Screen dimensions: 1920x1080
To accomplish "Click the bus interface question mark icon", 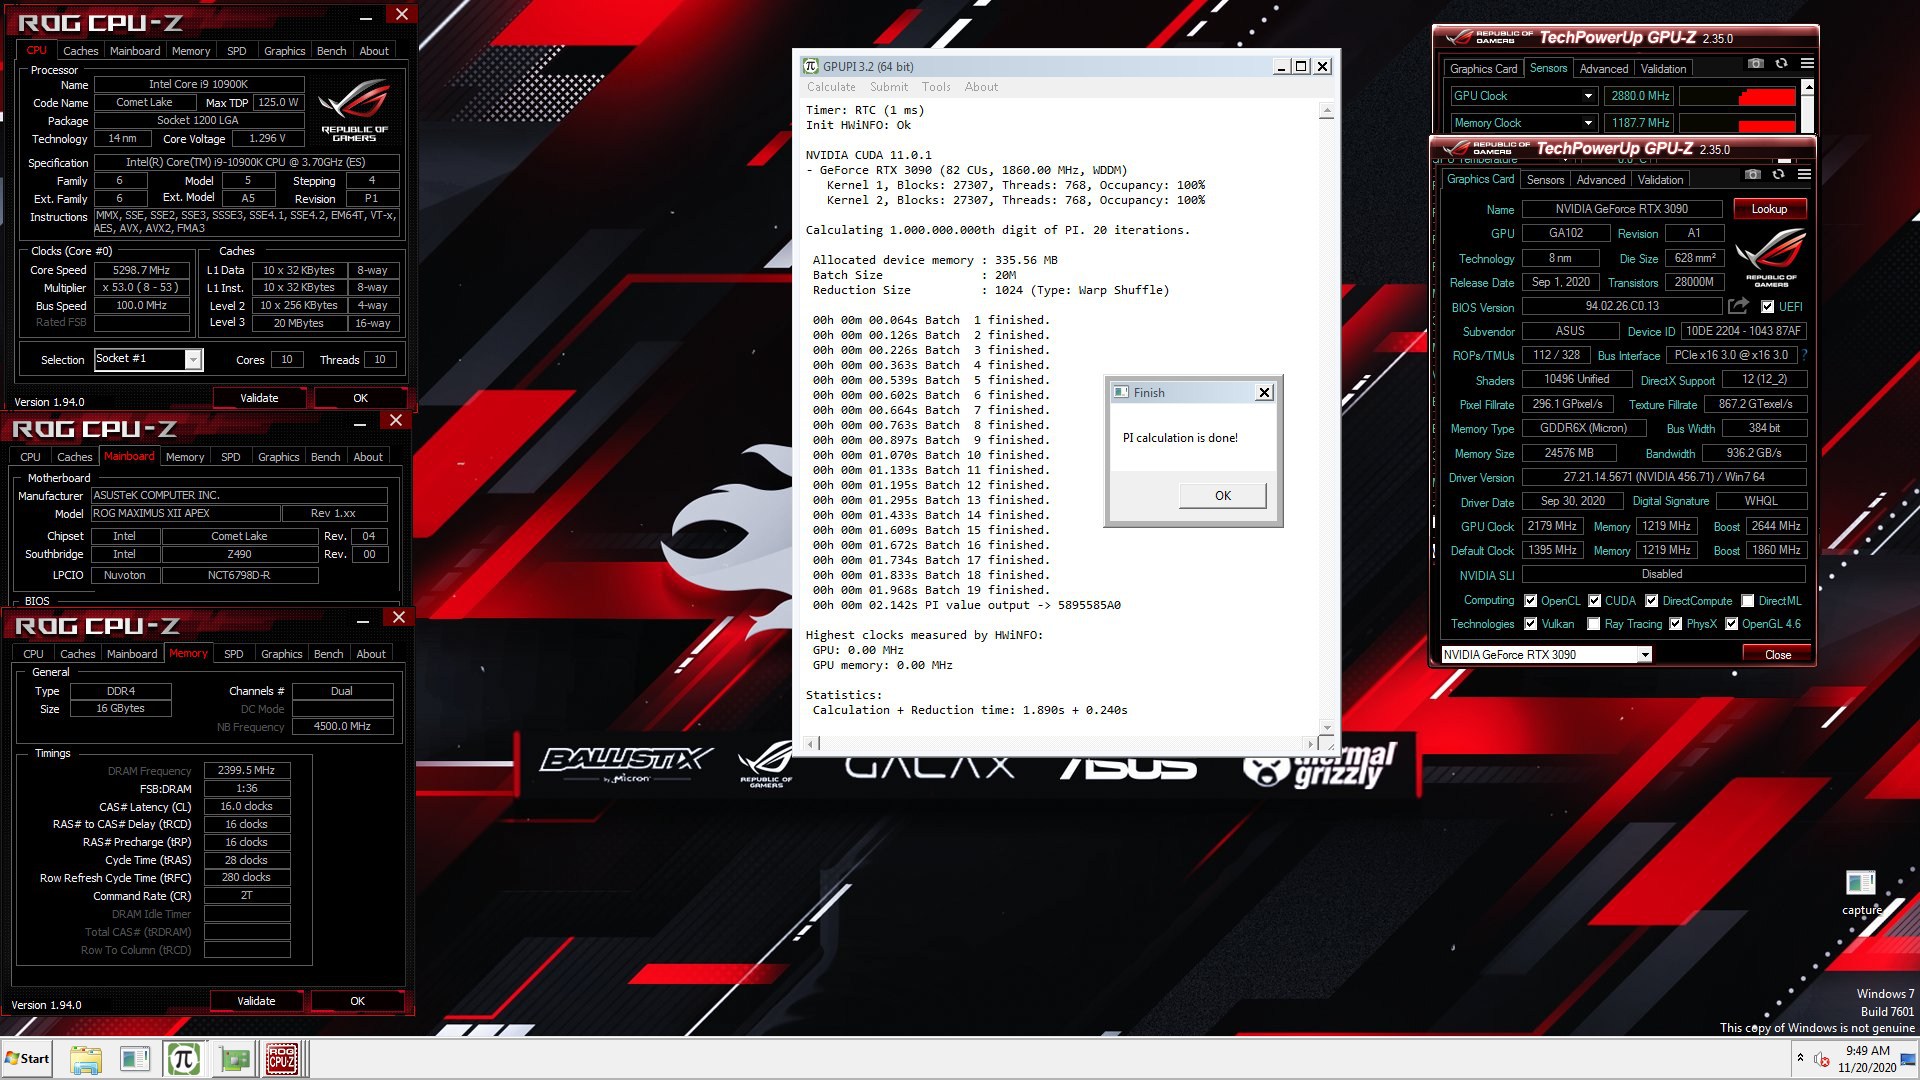I will click(1804, 355).
